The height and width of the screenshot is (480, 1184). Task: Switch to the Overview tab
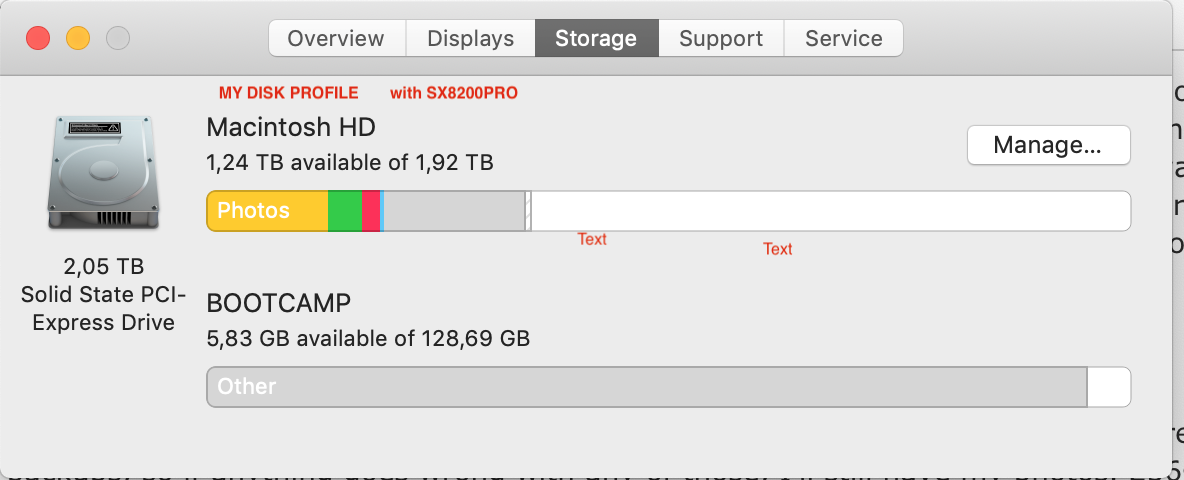pyautogui.click(x=336, y=39)
